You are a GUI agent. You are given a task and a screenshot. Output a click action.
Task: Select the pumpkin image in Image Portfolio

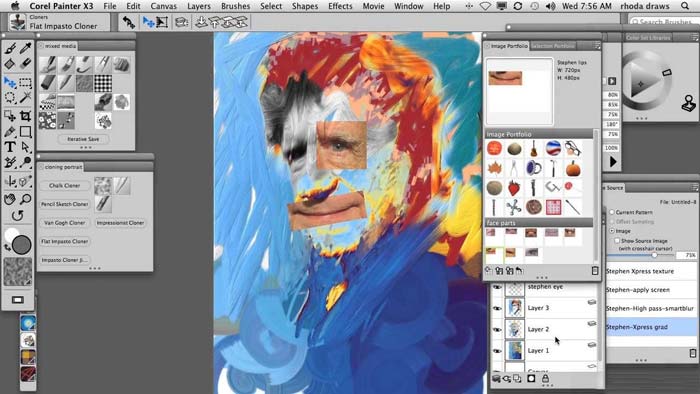click(573, 169)
